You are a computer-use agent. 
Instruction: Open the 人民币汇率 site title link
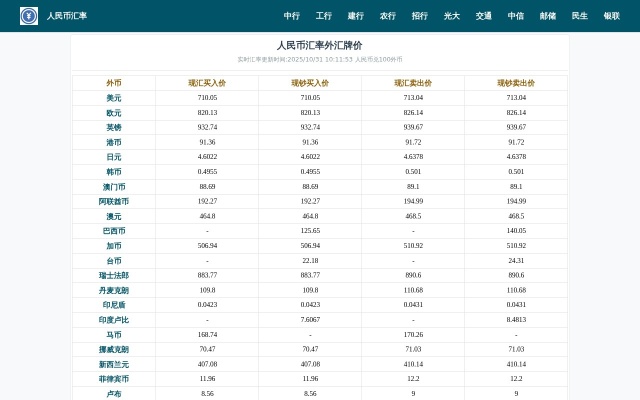66,16
